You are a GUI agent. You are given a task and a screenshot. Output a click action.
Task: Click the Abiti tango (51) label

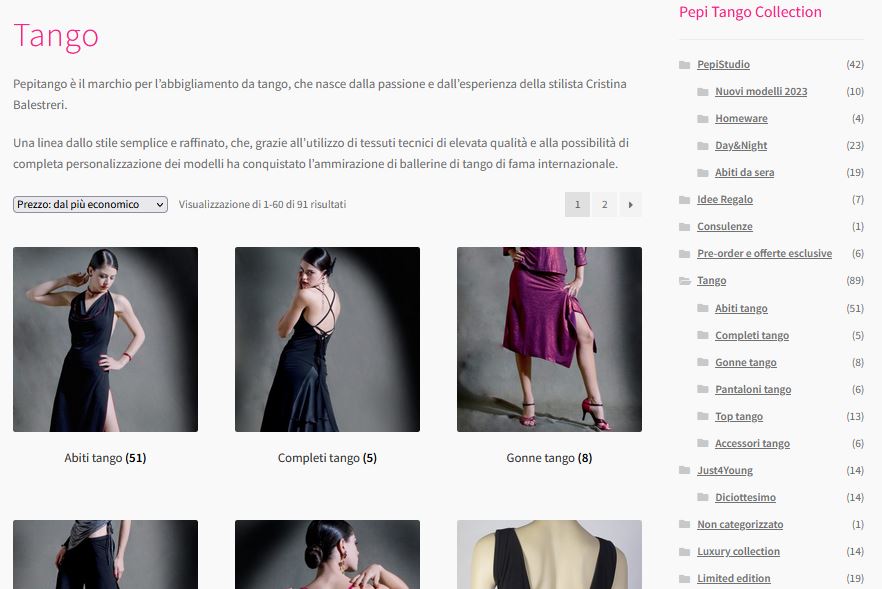click(105, 458)
